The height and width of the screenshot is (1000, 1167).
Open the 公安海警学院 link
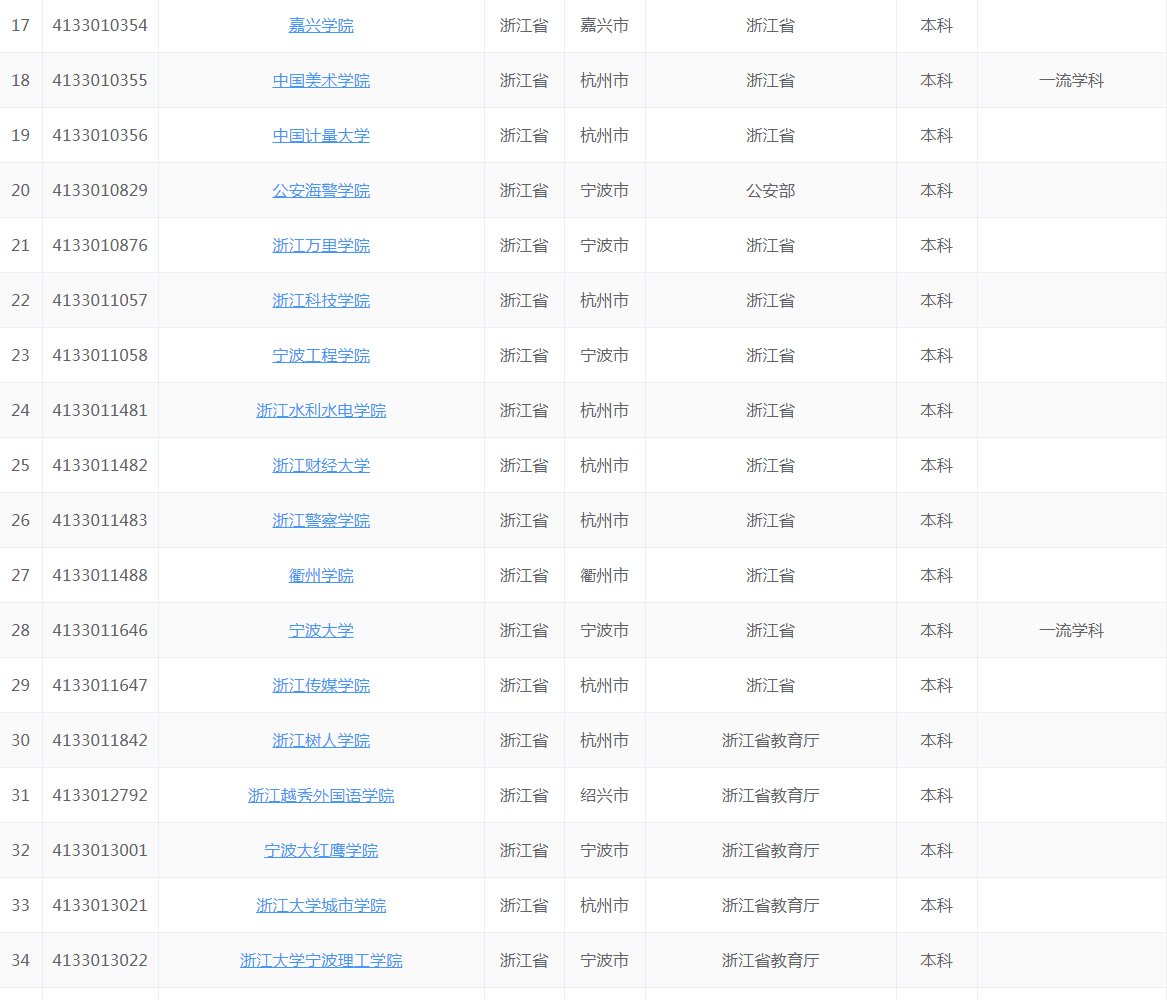[x=321, y=190]
